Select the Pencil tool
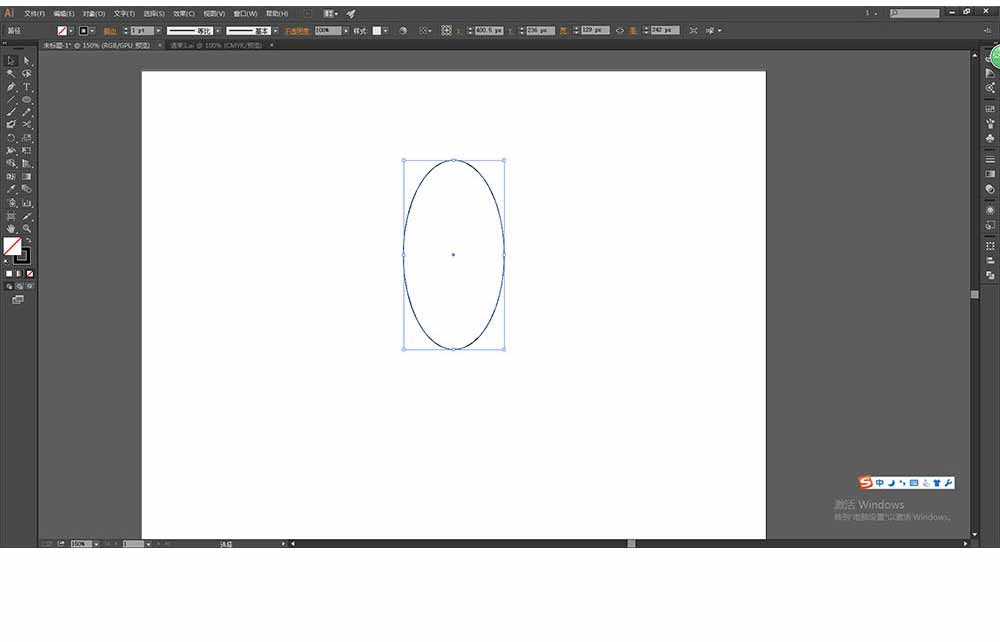 [27, 112]
